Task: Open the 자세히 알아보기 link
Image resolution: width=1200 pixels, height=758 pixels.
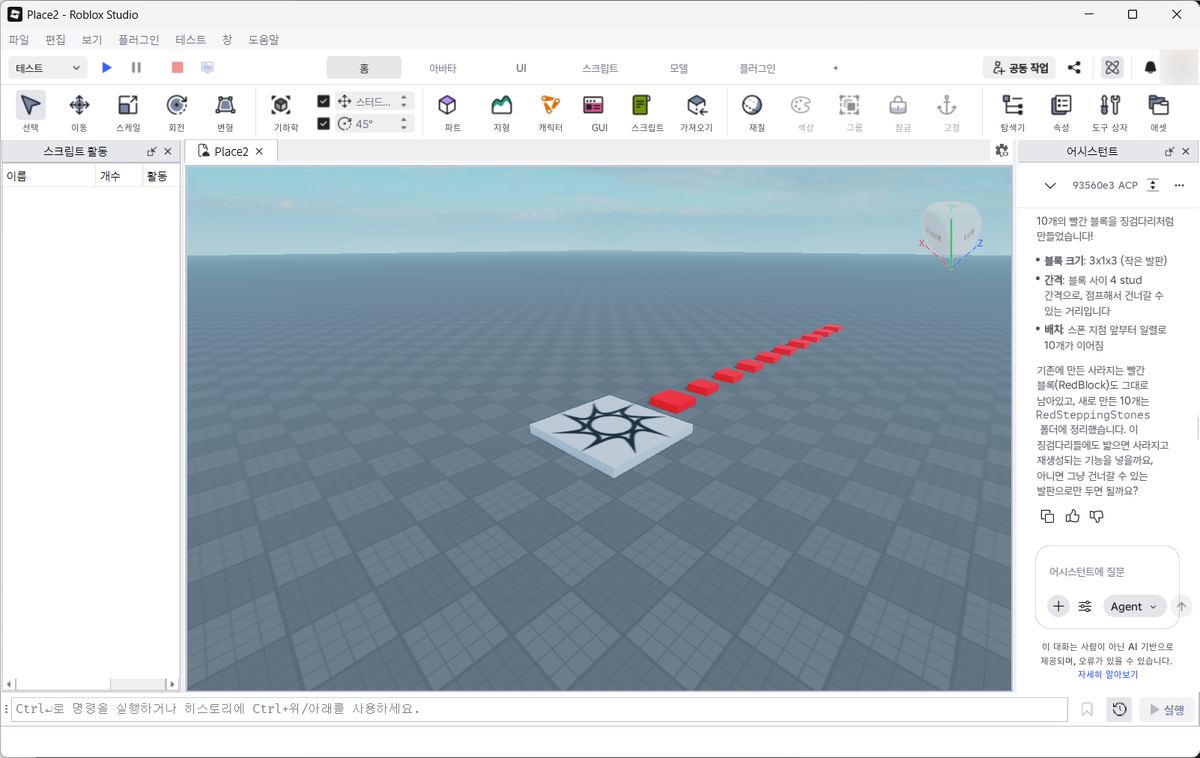Action: point(1107,674)
